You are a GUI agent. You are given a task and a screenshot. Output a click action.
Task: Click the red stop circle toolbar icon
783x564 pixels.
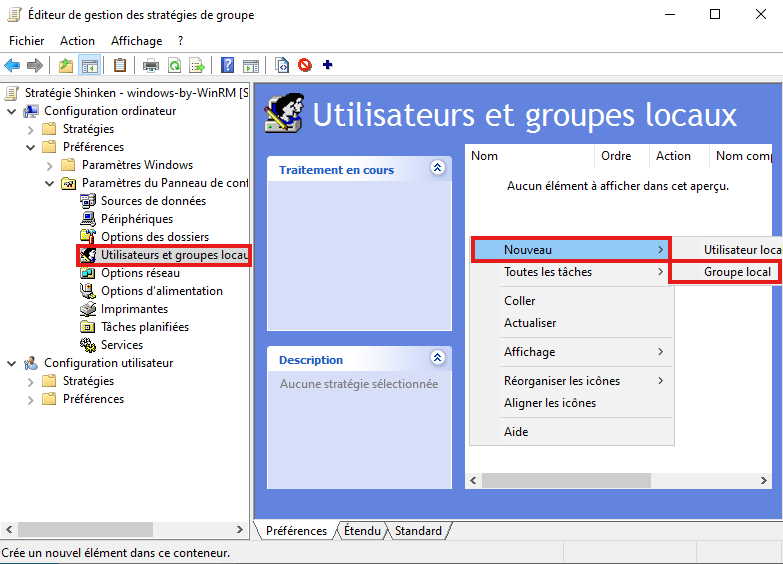tap(304, 66)
